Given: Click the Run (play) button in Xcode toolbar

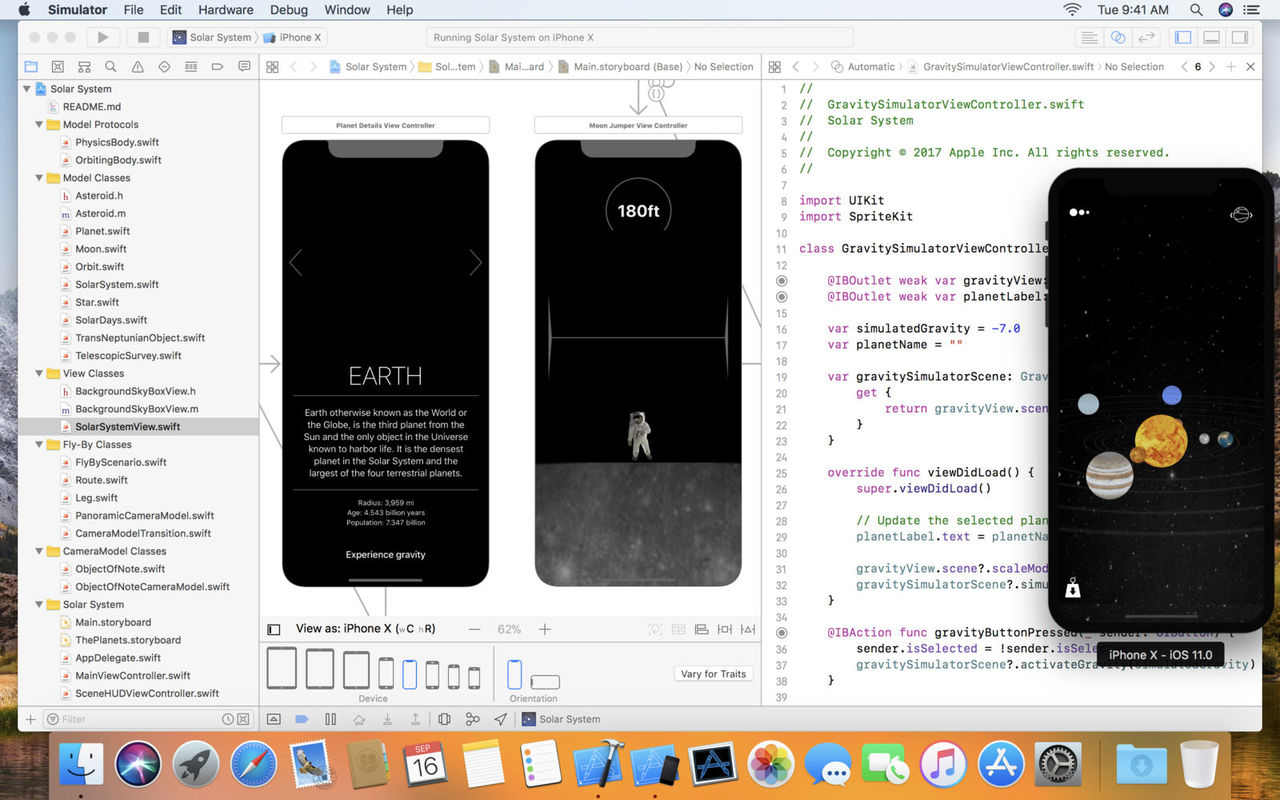Looking at the screenshot, I should tap(102, 37).
